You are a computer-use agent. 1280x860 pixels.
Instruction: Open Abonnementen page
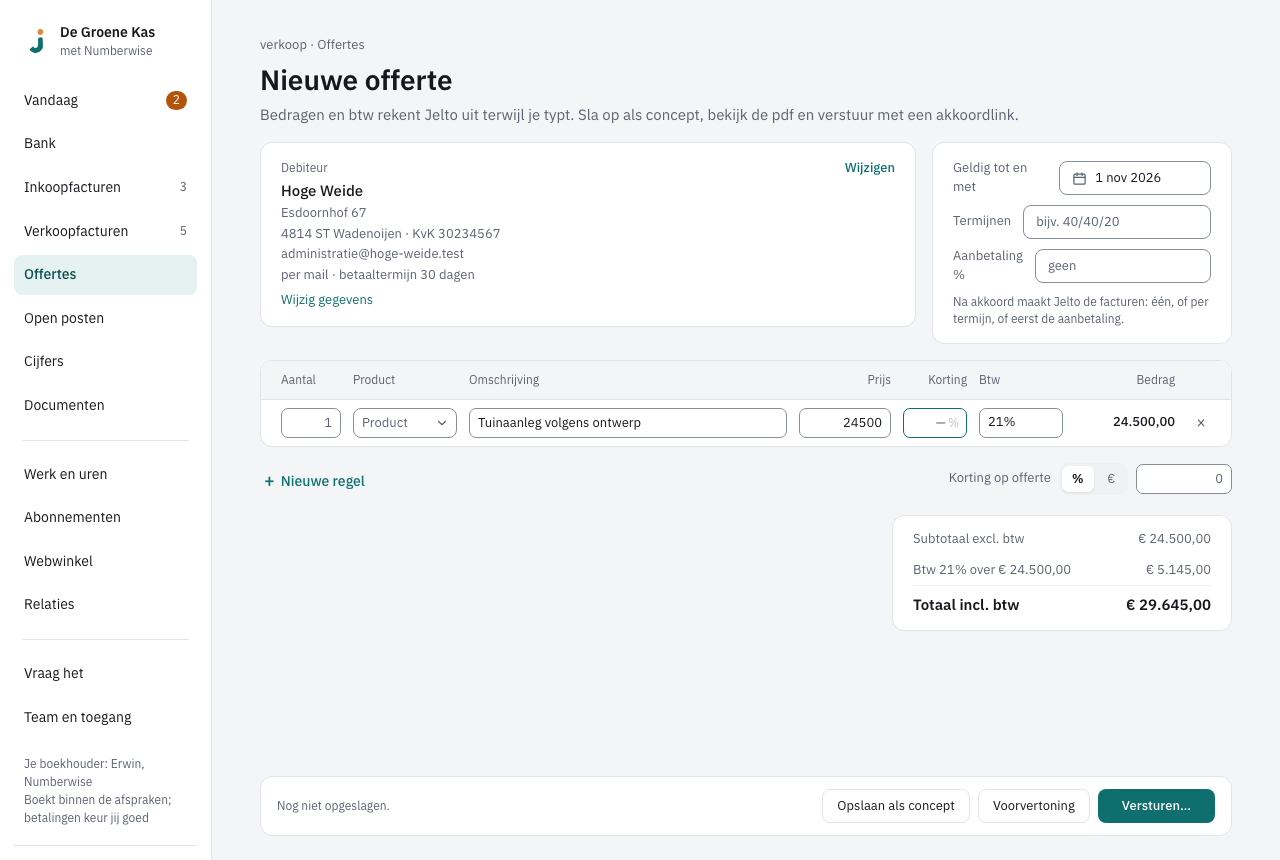click(105, 517)
